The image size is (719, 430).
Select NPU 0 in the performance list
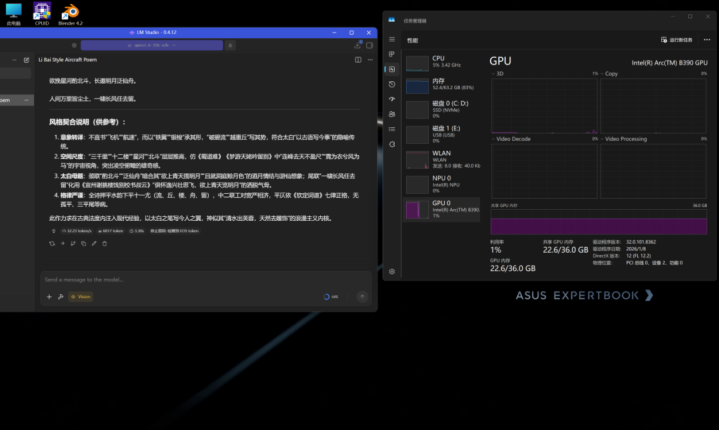tap(442, 184)
